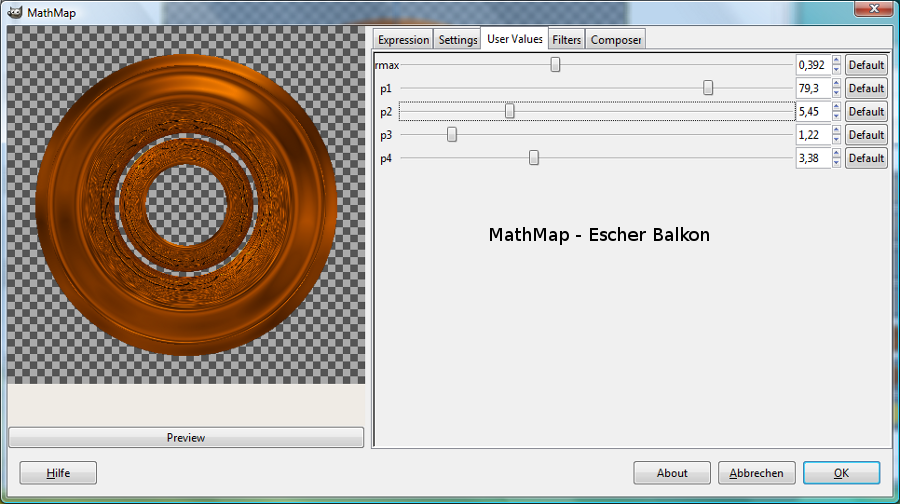Open Hilfe help dialog
The height and width of the screenshot is (504, 900).
[x=58, y=473]
